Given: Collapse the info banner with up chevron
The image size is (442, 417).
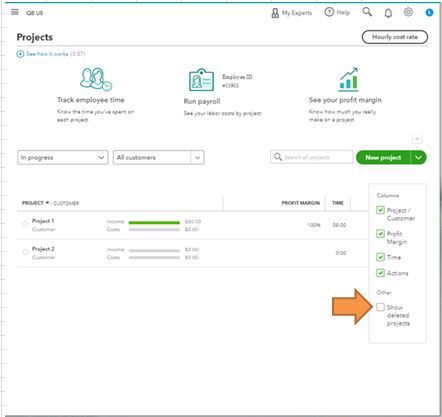Looking at the screenshot, I should [417, 139].
